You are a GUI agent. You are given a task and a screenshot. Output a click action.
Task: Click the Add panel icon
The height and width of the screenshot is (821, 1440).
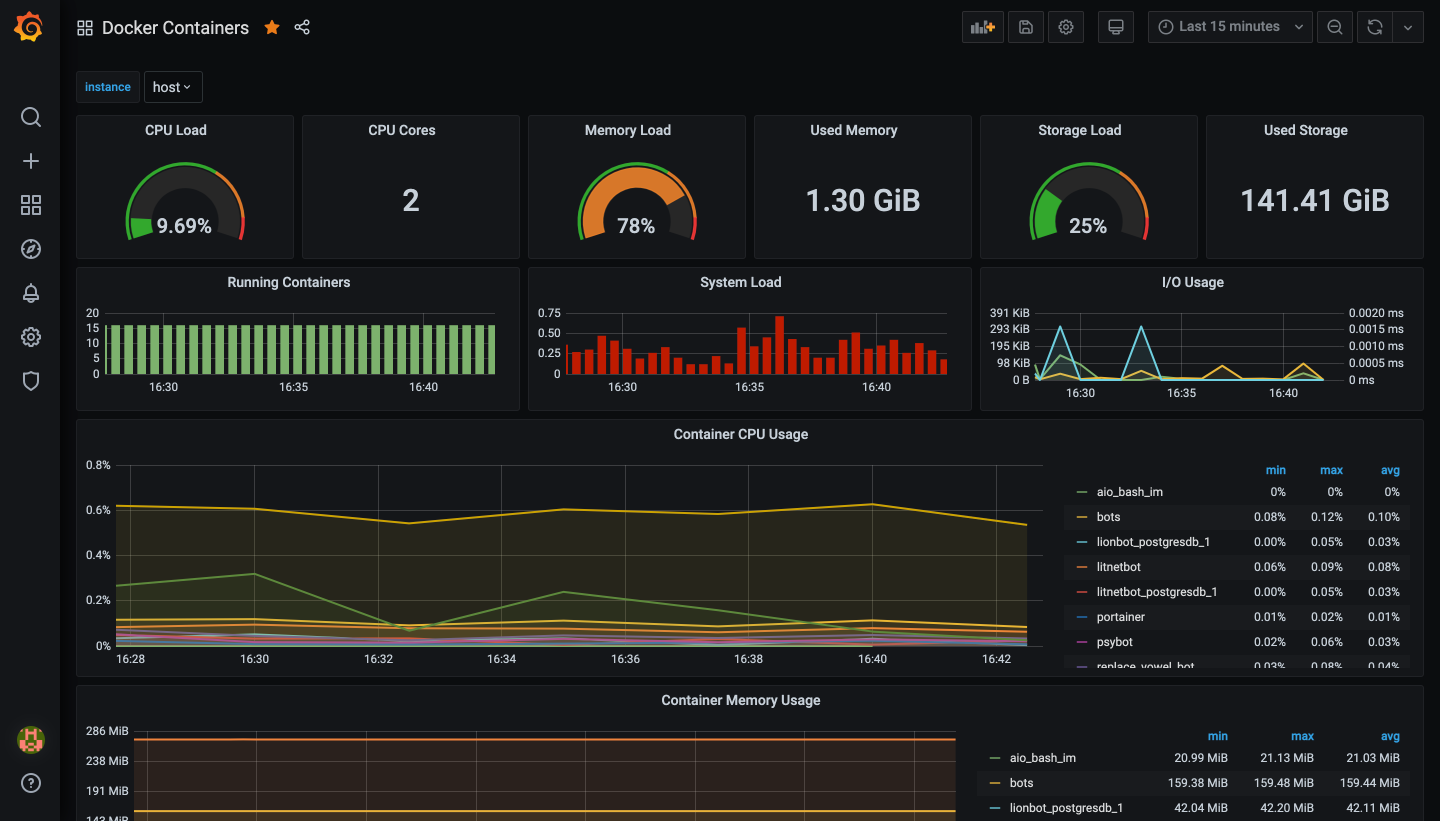(x=982, y=27)
